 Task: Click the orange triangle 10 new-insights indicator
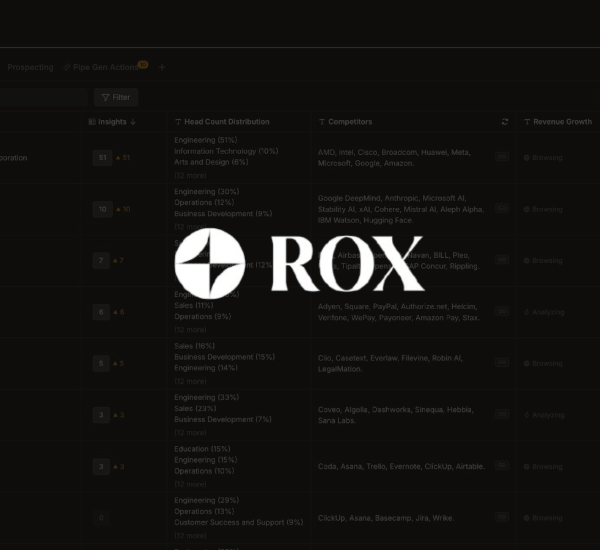(x=123, y=209)
